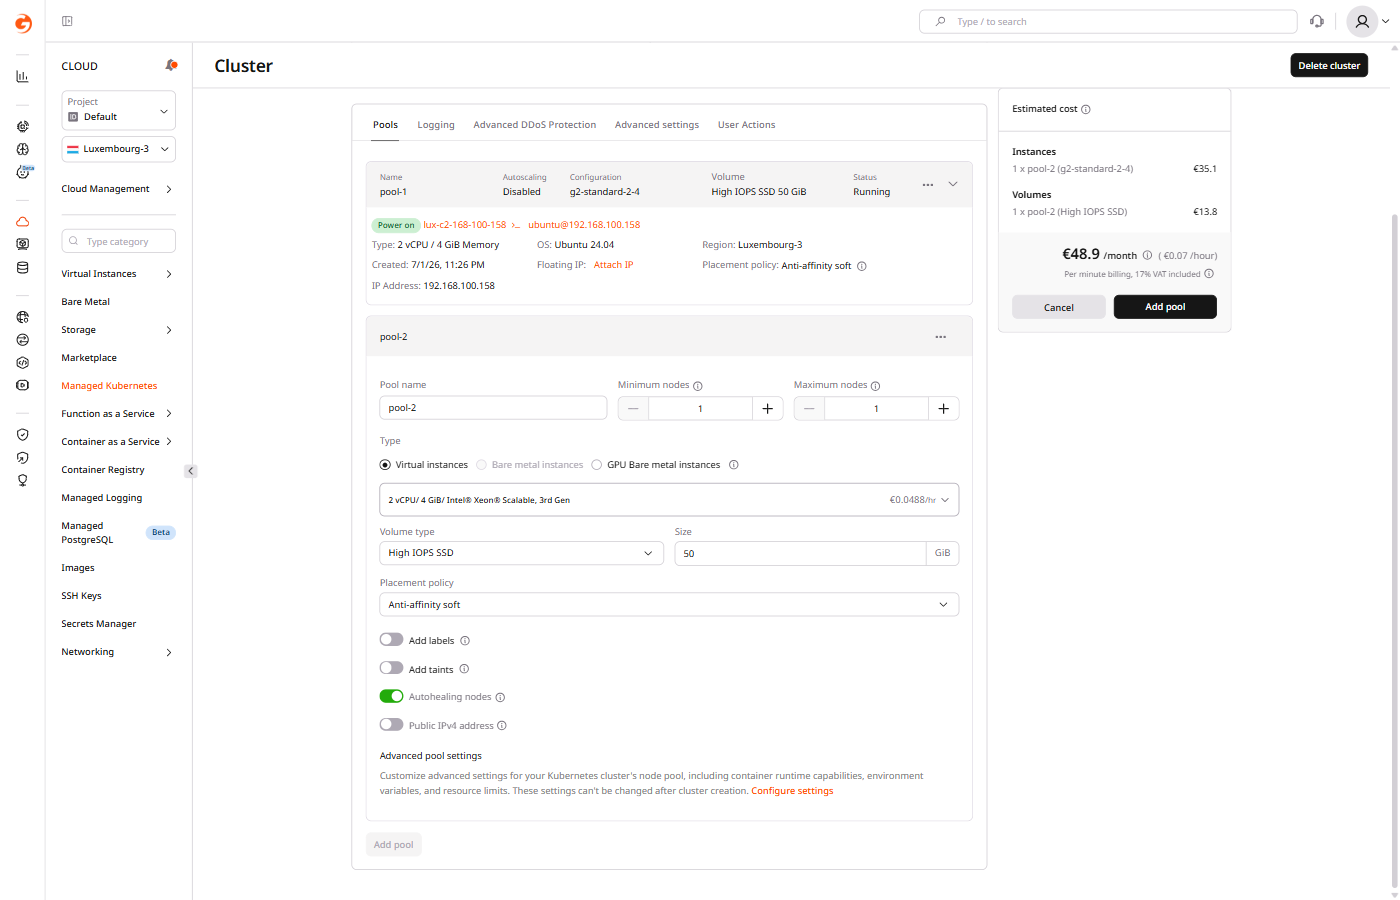
Task: Open the Placement policy Anti-affinity soft dropdown
Action: [669, 605]
